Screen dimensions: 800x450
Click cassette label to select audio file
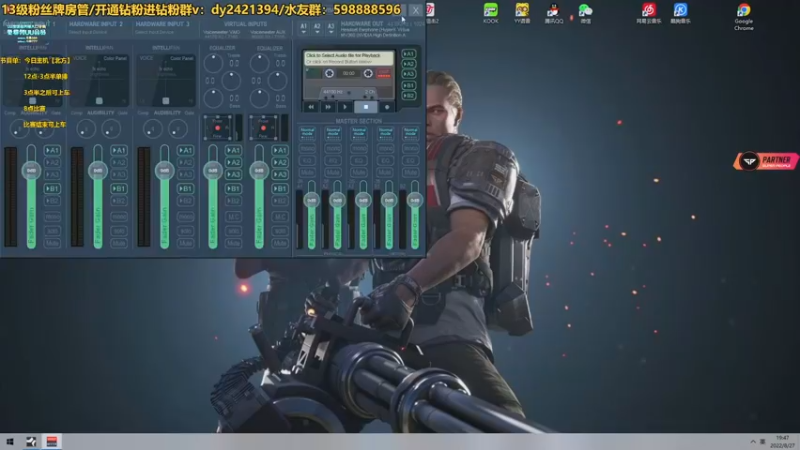point(349,58)
